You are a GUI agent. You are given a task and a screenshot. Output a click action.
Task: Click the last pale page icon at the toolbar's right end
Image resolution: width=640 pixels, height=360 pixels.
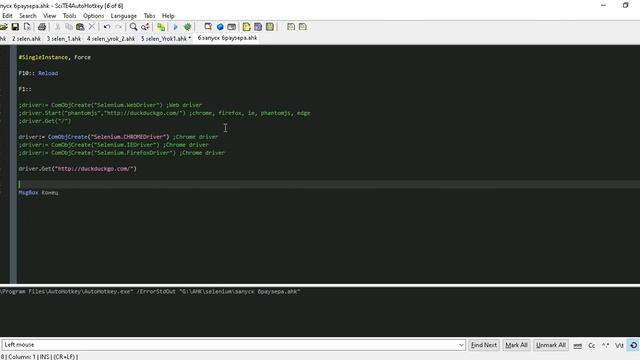302,27
